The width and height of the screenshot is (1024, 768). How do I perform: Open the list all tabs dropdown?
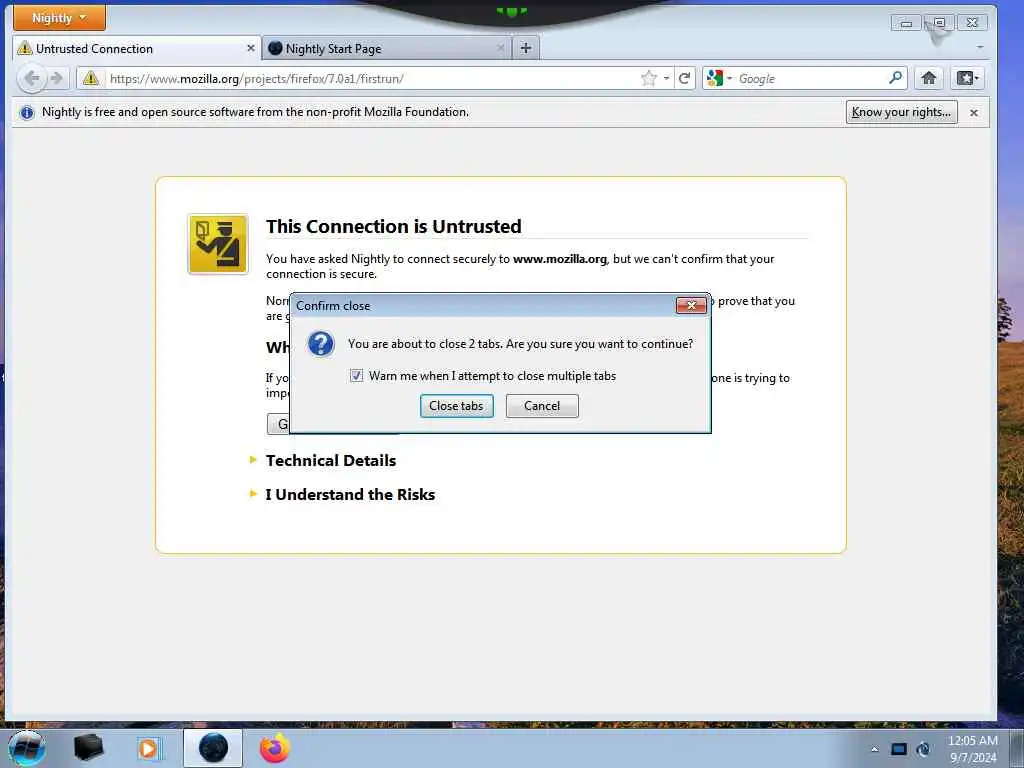pyautogui.click(x=980, y=48)
